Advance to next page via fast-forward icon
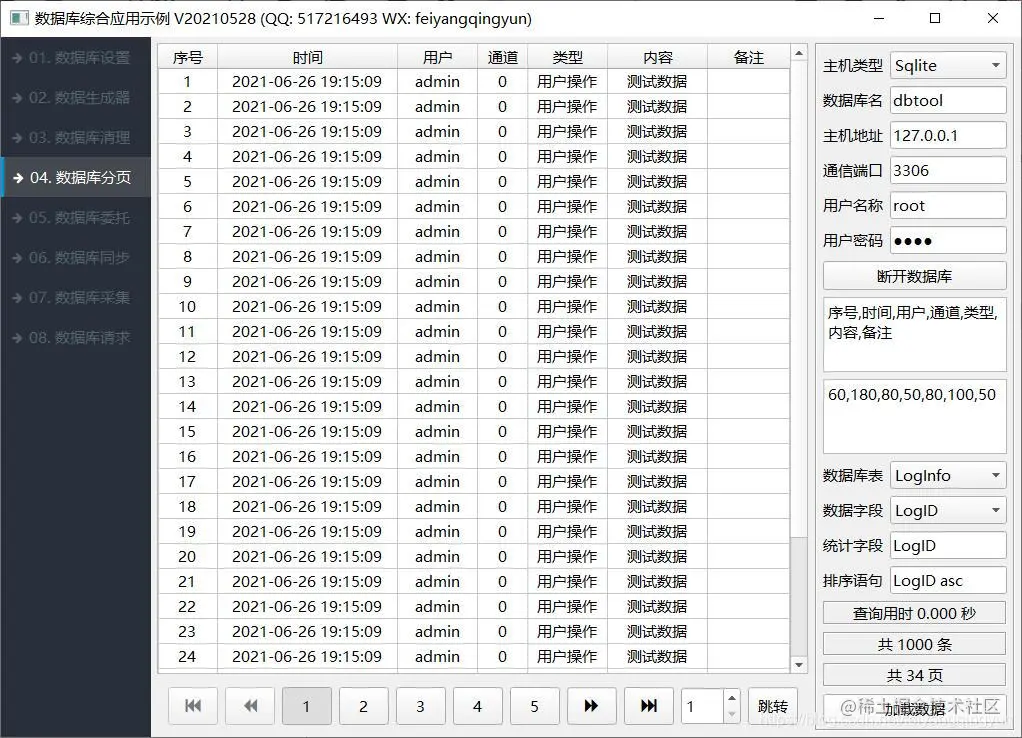Screen dimensions: 1022x738 591,706
